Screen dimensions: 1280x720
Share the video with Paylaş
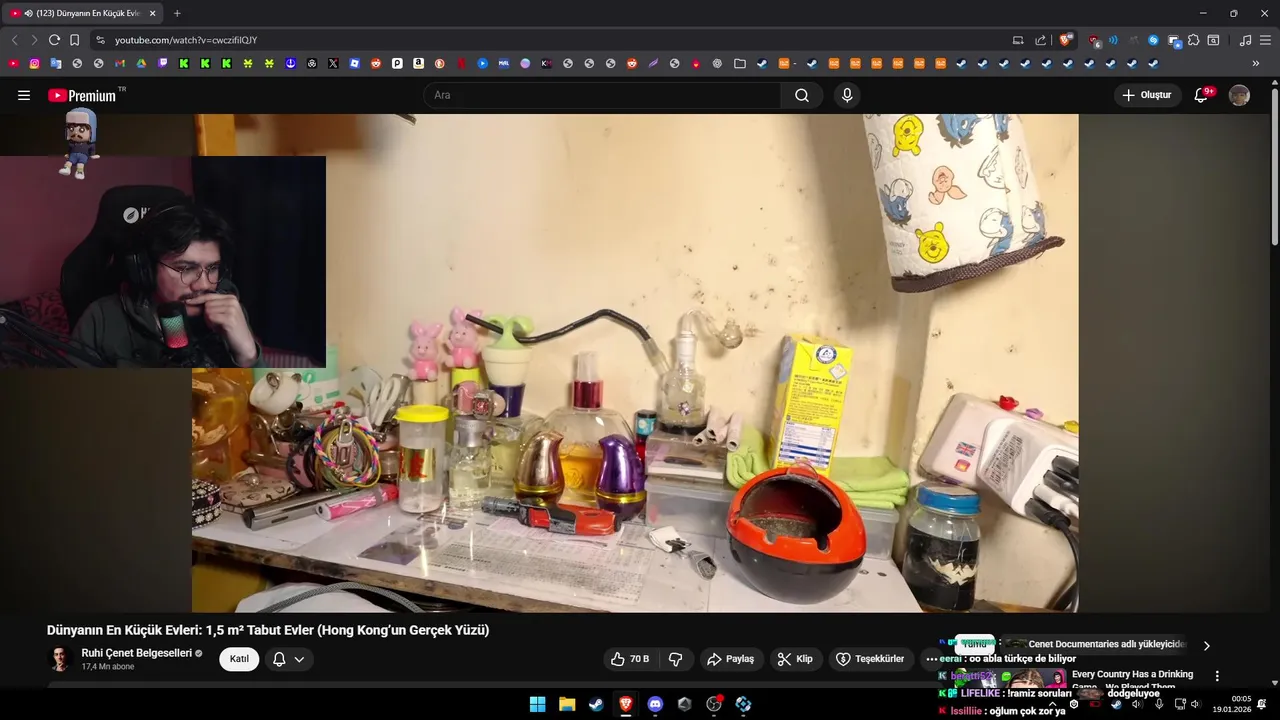tap(730, 659)
